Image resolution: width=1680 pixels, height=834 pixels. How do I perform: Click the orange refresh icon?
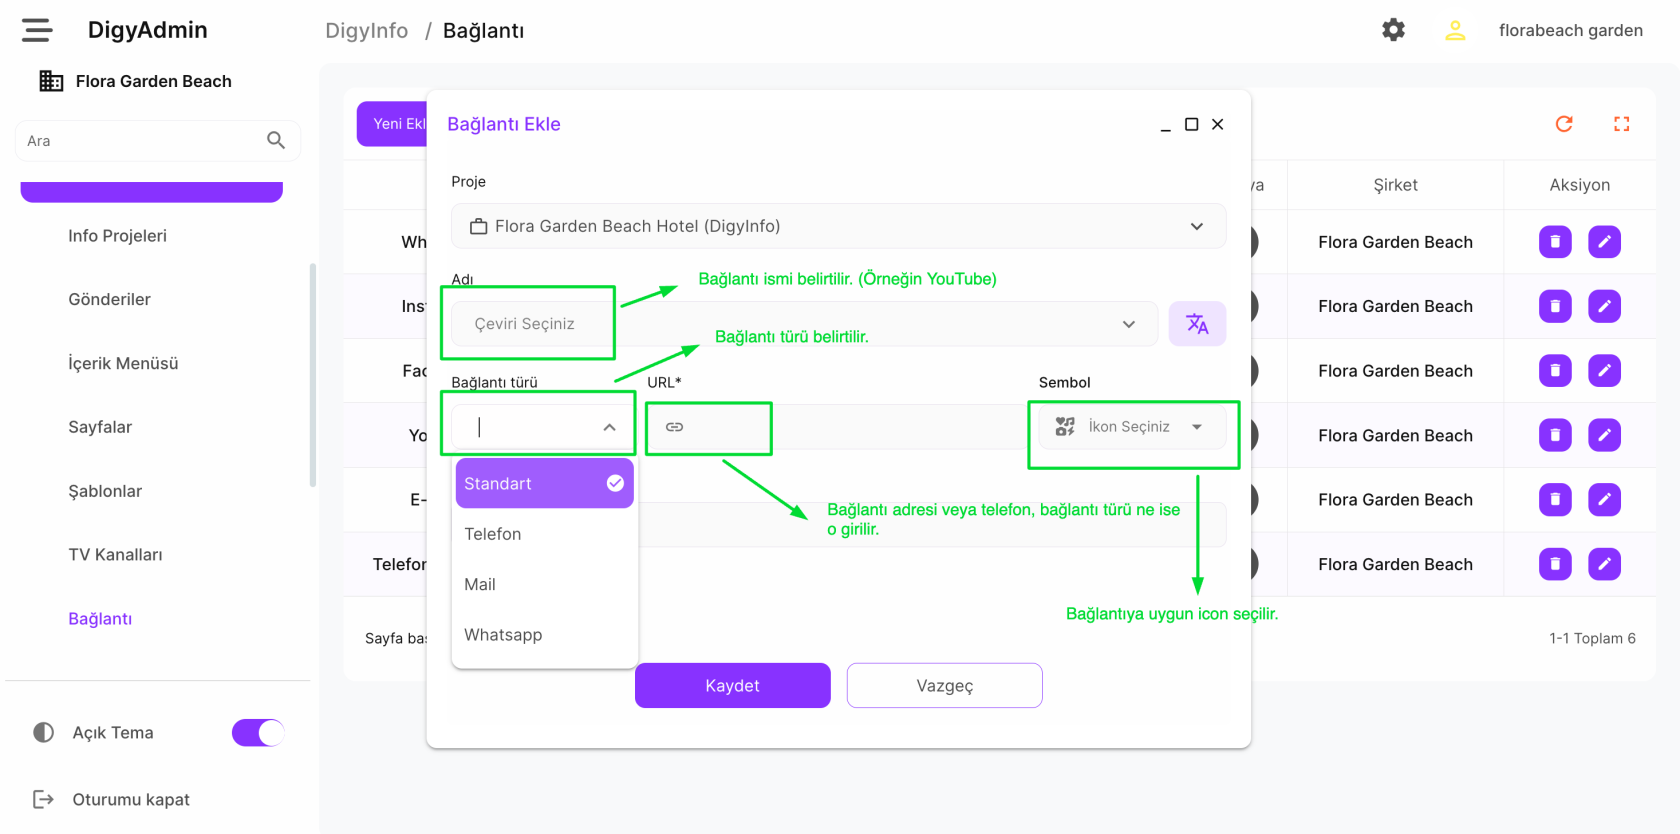coord(1564,124)
